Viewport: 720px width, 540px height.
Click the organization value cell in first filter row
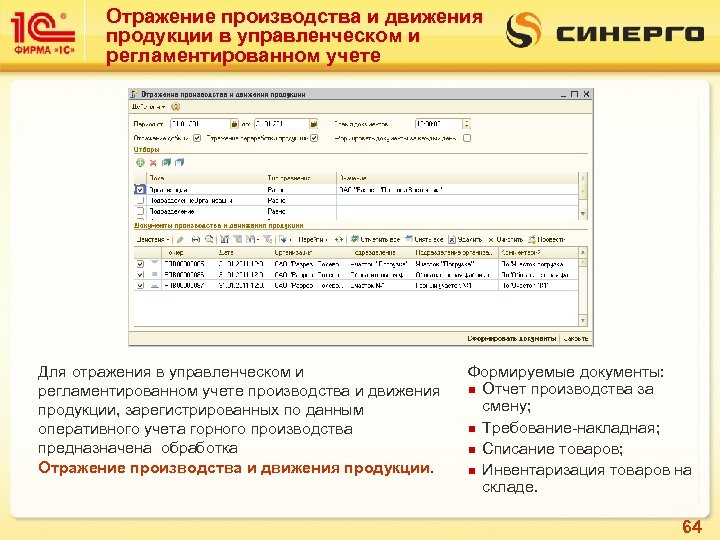point(457,189)
